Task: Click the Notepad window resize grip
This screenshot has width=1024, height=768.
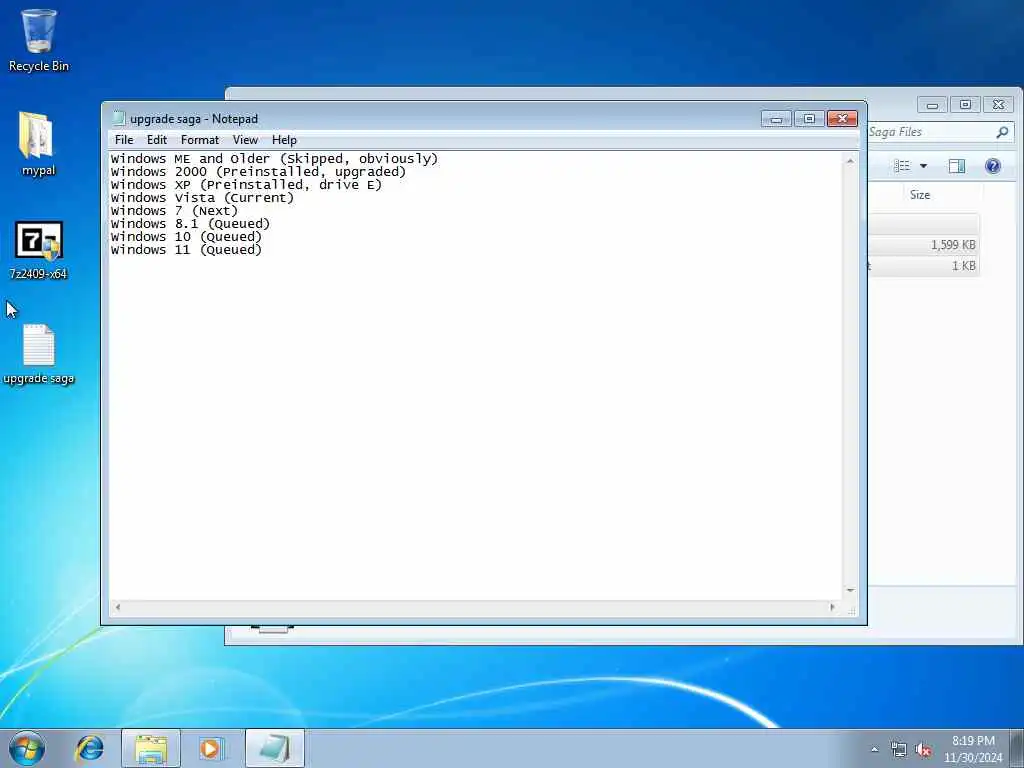Action: coord(851,611)
